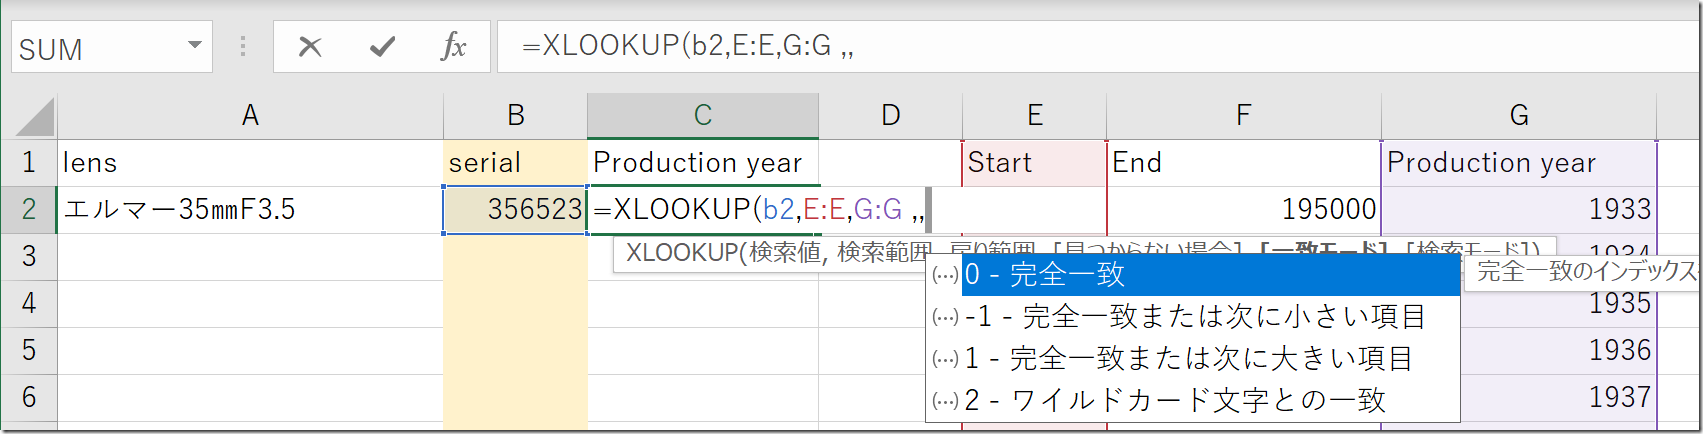Viewport: 1703px width, 434px height.
Task: Choose '1 - 完全一致または次に大きい項目' option
Action: (x=1192, y=359)
